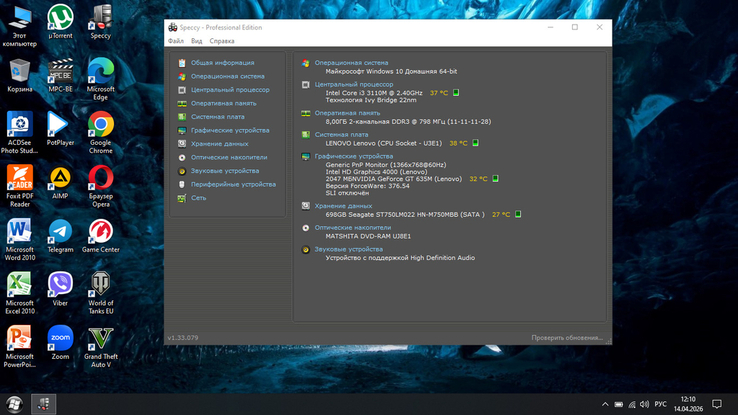Open Foxit PDF Reader desktop icon

[20, 186]
